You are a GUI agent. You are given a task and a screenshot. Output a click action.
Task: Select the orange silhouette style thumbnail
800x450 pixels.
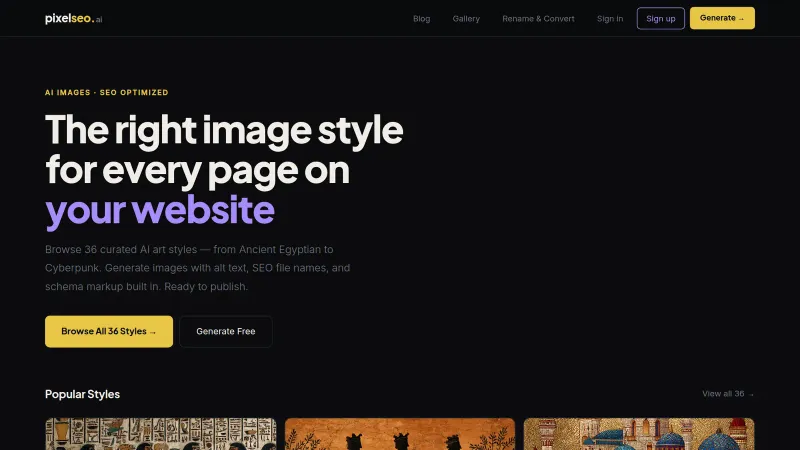[x=400, y=434]
